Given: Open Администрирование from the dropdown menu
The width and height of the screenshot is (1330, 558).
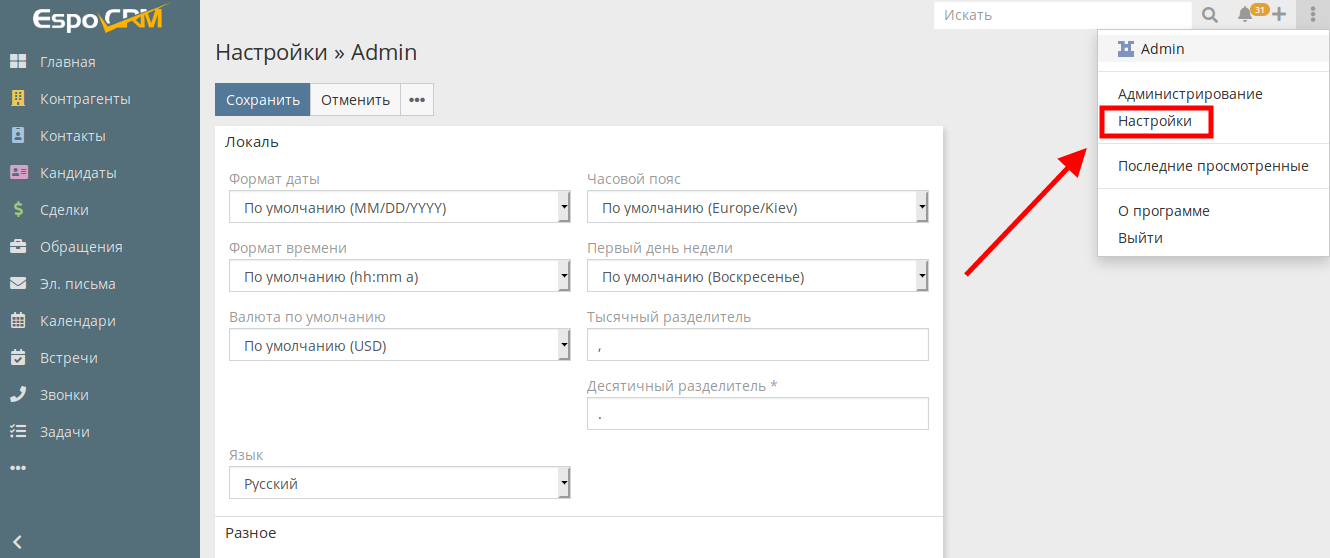Looking at the screenshot, I should coord(1190,94).
